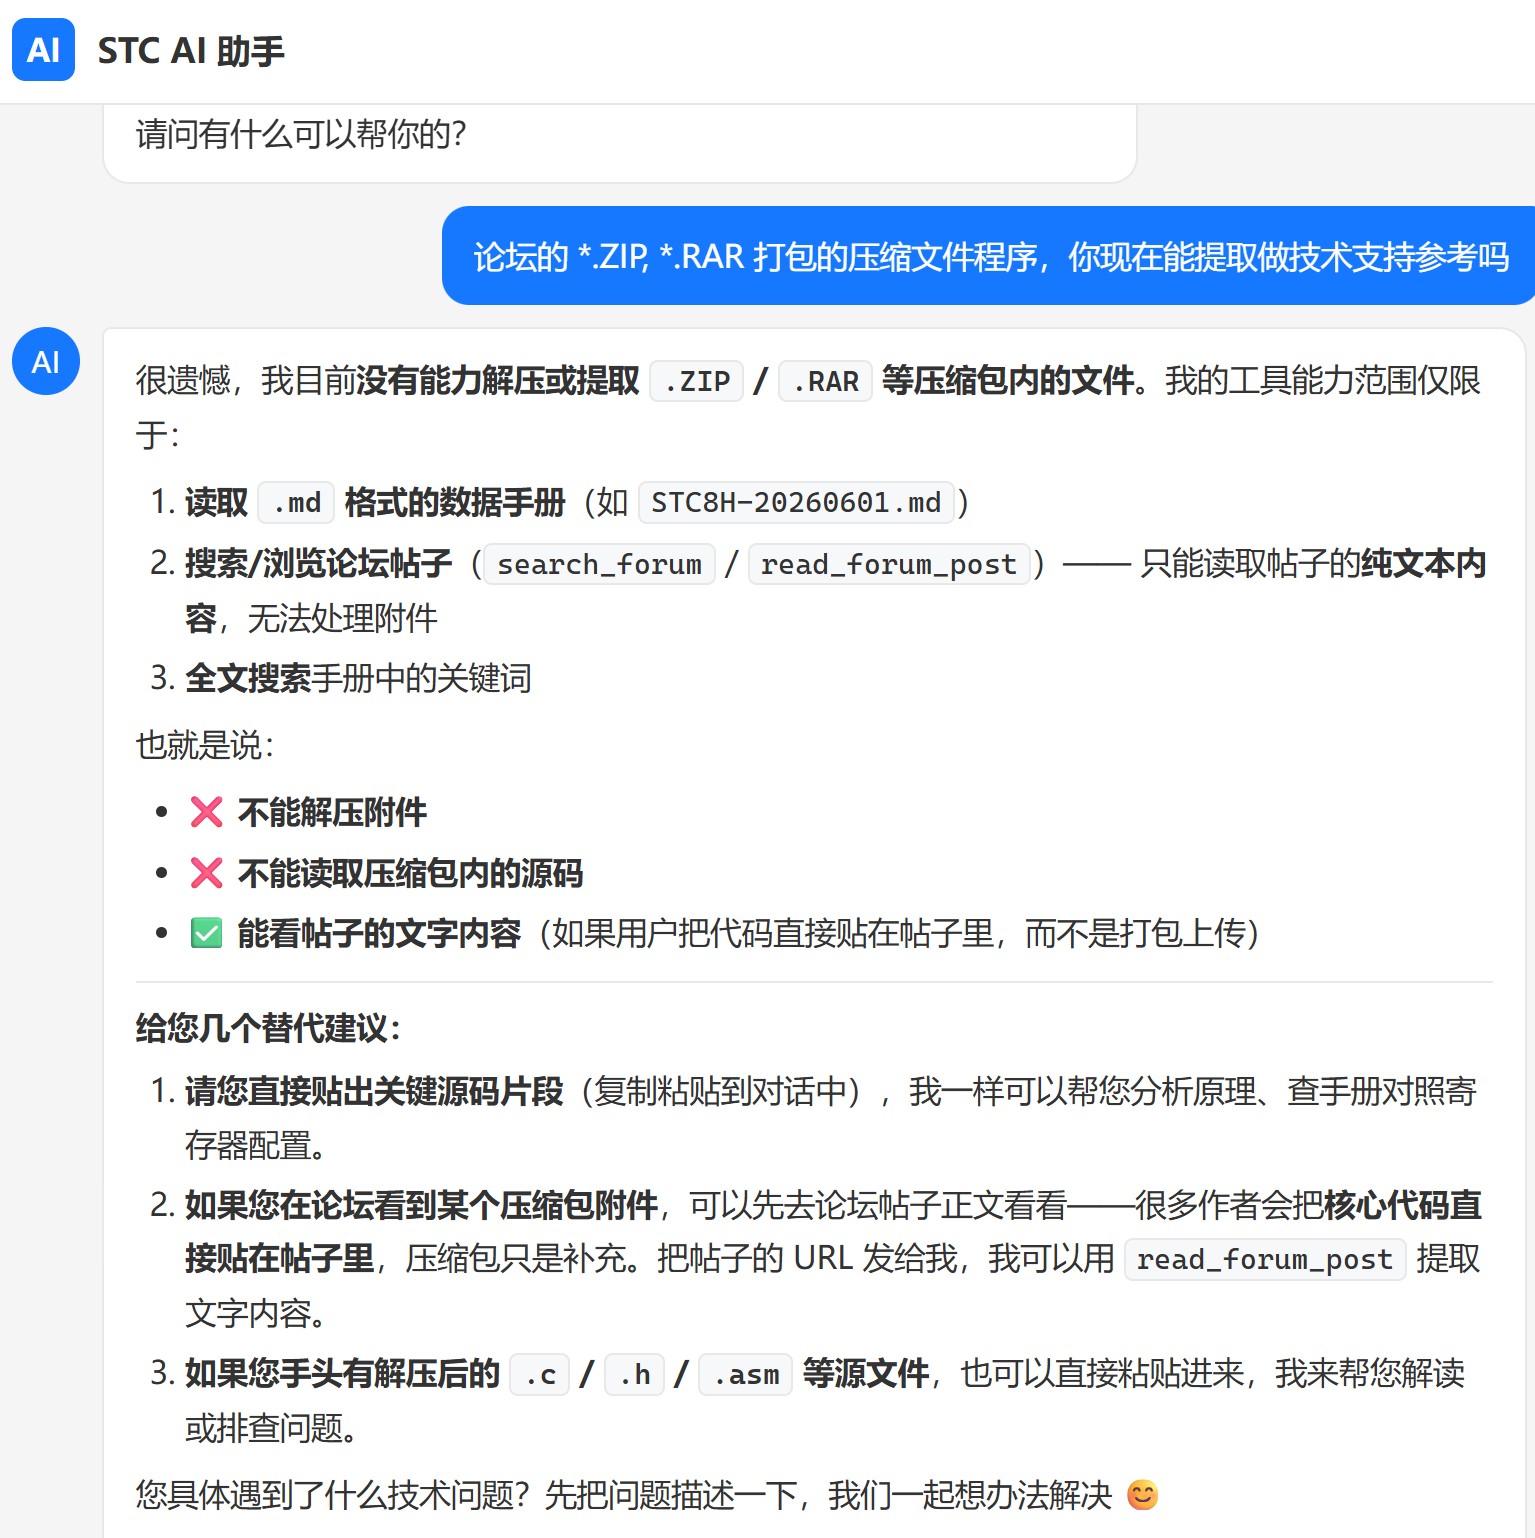The width and height of the screenshot is (1535, 1538).
Task: Click the 'STC8H-20260601.md' filename tag
Action: coord(796,502)
